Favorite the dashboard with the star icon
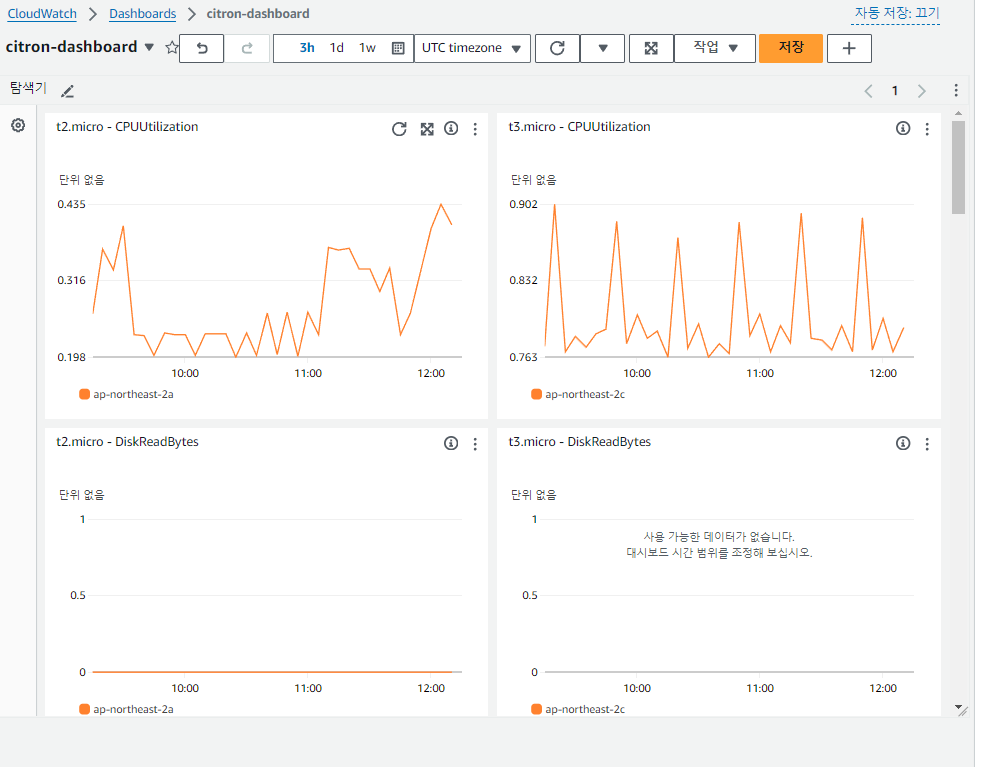Screen dimensions: 982x767 coord(172,48)
